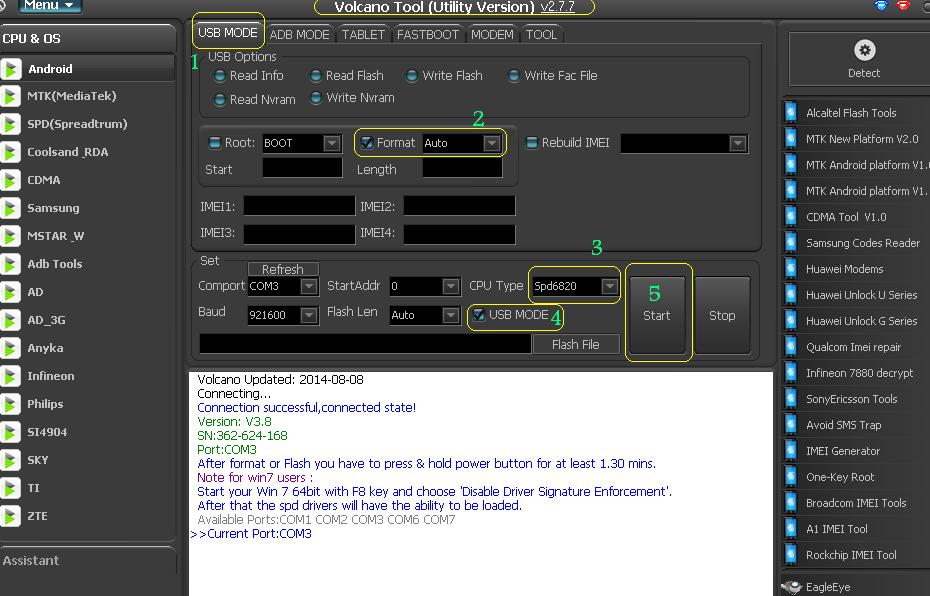Viewport: 930px width, 596px height.
Task: Switch to the TABLET tab
Action: coord(364,34)
